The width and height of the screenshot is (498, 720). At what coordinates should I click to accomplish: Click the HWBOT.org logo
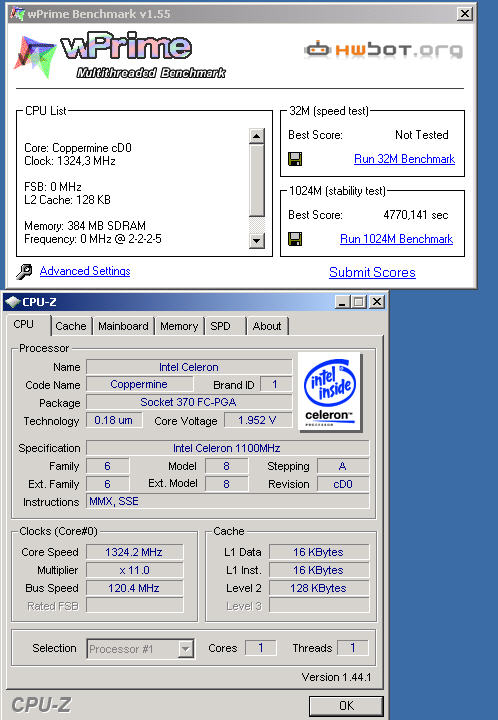[x=383, y=50]
